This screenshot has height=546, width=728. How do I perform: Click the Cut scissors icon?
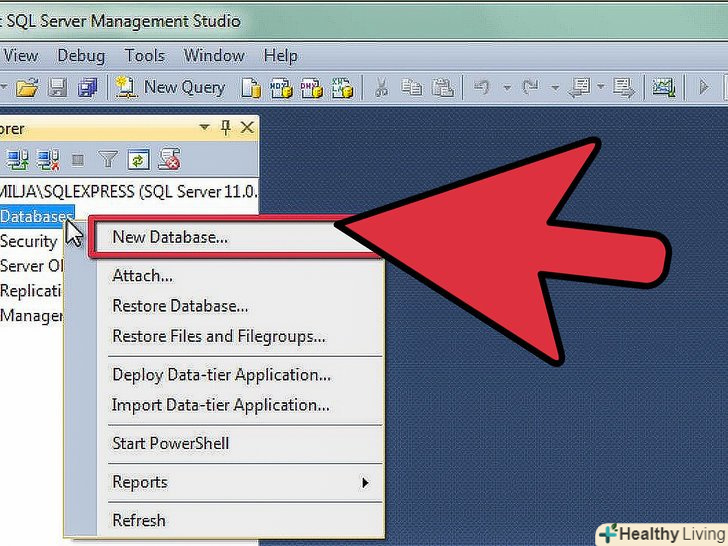pyautogui.click(x=381, y=87)
